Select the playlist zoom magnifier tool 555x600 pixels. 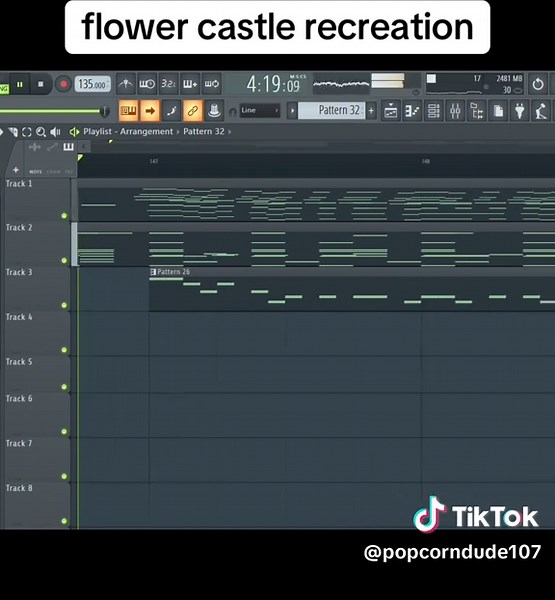(x=41, y=132)
